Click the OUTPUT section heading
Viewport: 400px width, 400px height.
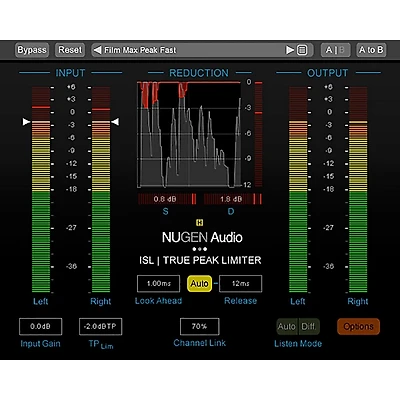tap(327, 73)
